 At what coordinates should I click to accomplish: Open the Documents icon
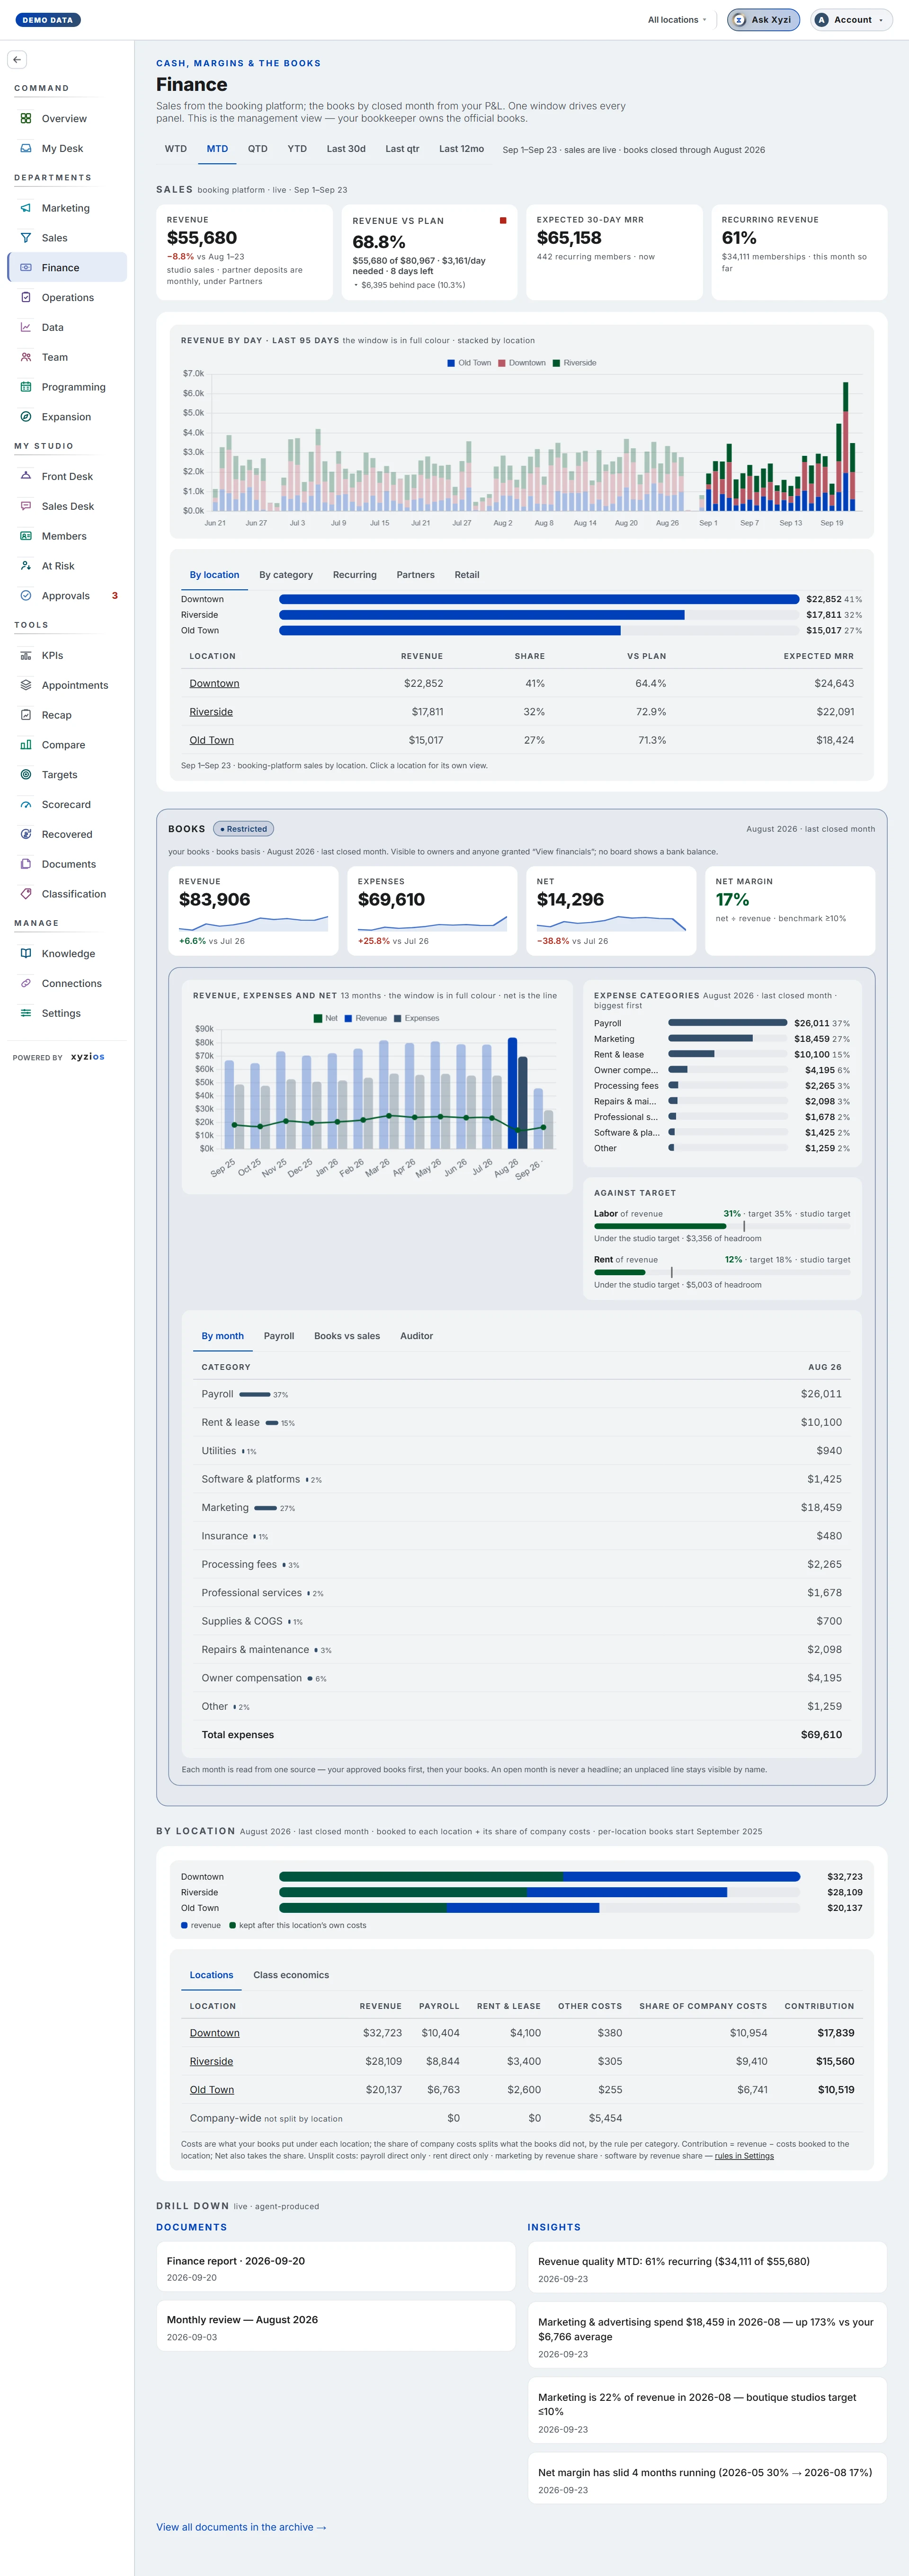pos(26,864)
